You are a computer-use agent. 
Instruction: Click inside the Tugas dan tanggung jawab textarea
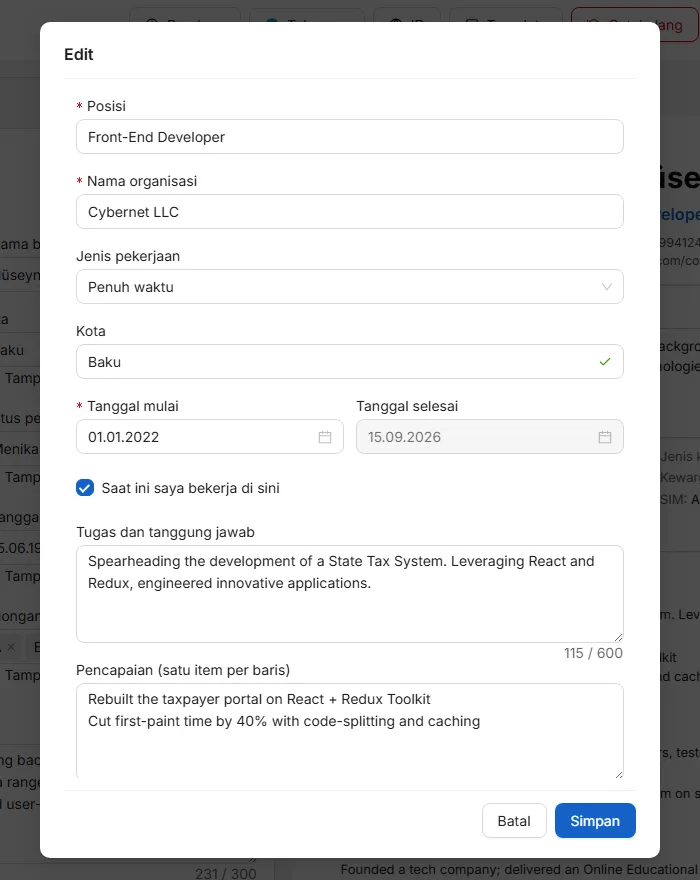tap(350, 594)
